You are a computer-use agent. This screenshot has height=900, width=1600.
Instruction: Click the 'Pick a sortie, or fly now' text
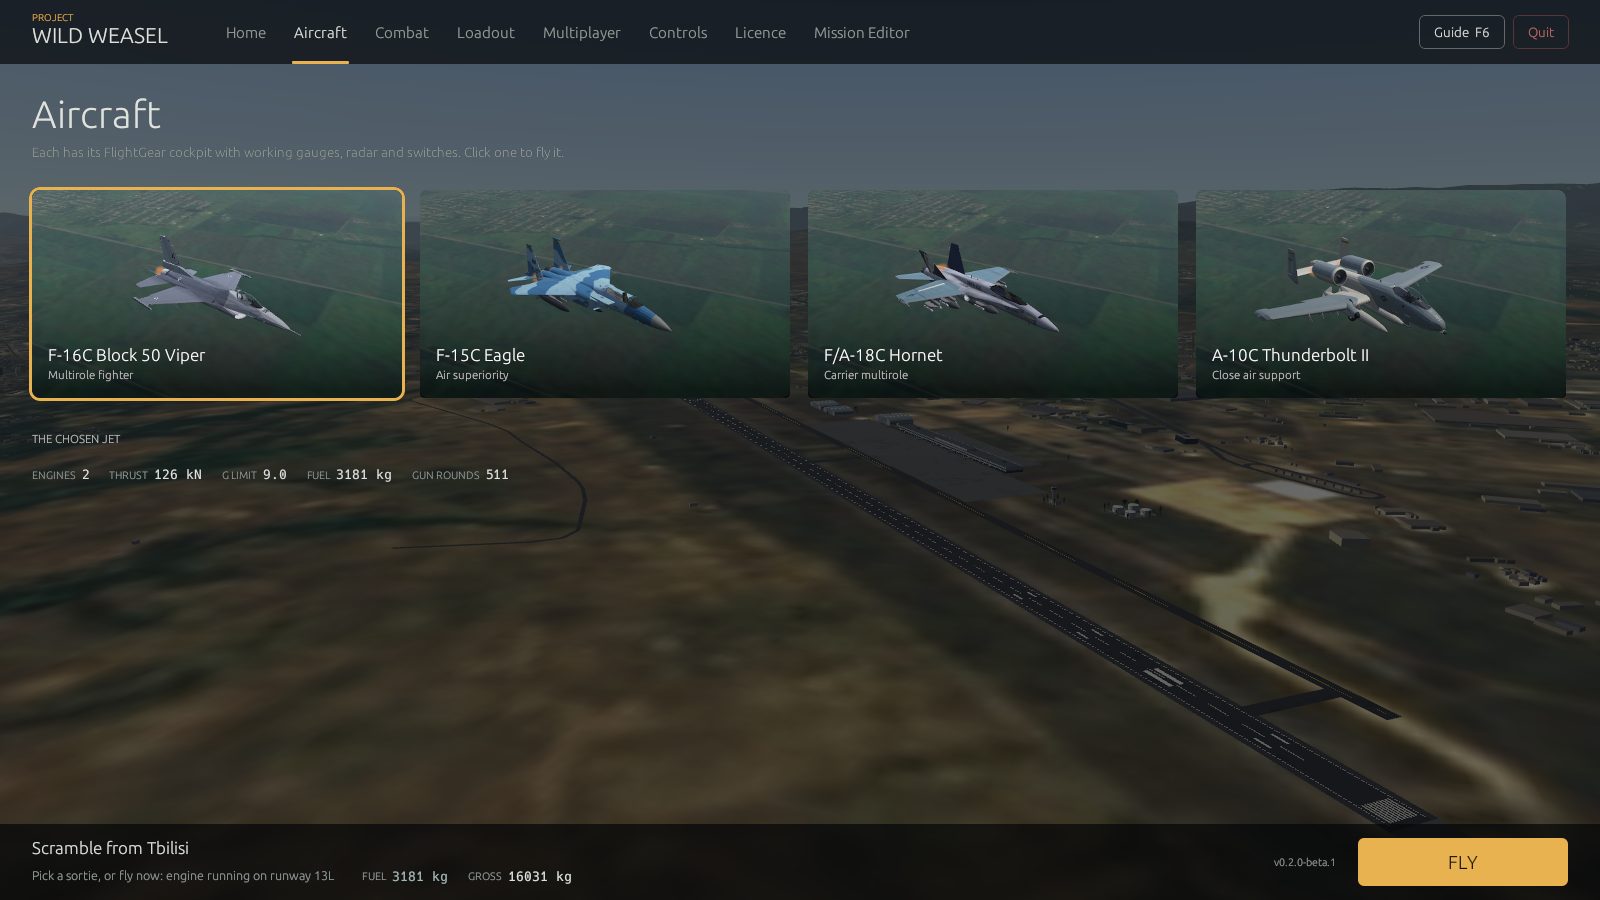pos(183,876)
